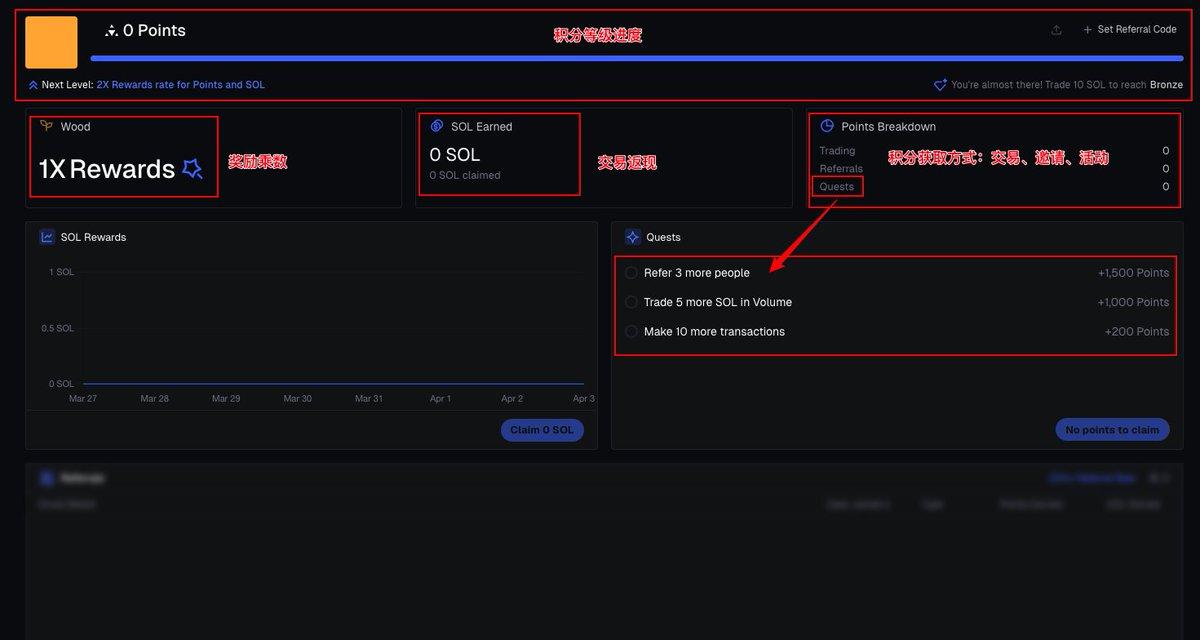
Task: Click the 0.5 SOL axis label
Action: pyautogui.click(x=59, y=328)
